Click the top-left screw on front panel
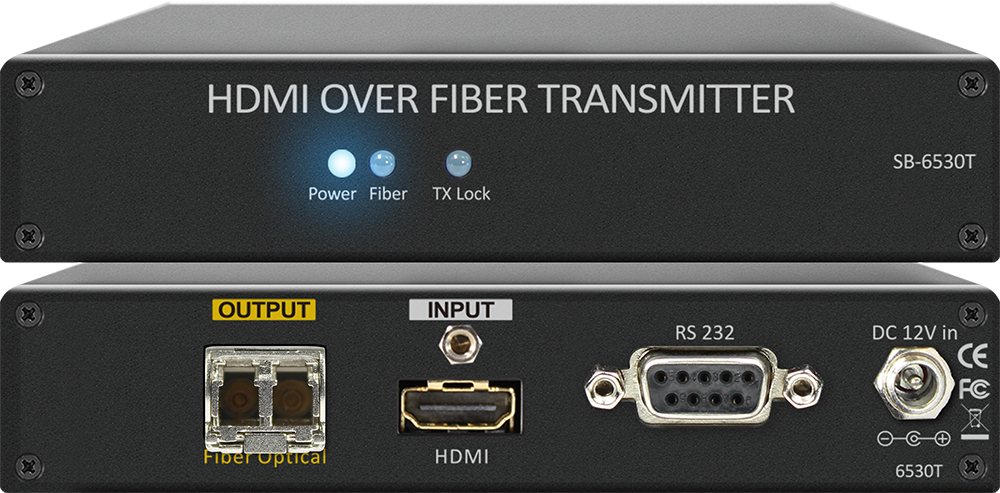The width and height of the screenshot is (1000, 493). pos(29,84)
